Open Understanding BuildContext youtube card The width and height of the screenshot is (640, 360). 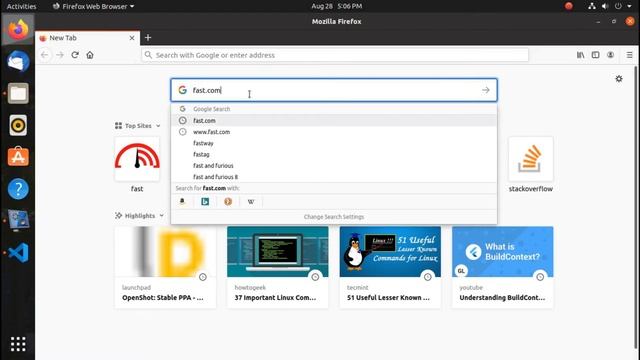tap(503, 267)
